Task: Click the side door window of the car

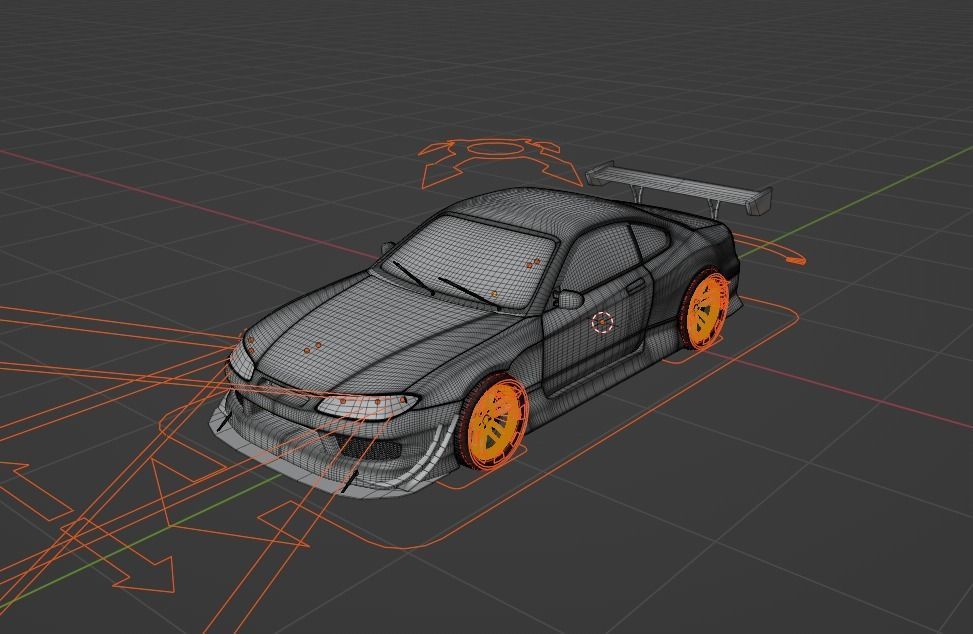Action: point(599,257)
